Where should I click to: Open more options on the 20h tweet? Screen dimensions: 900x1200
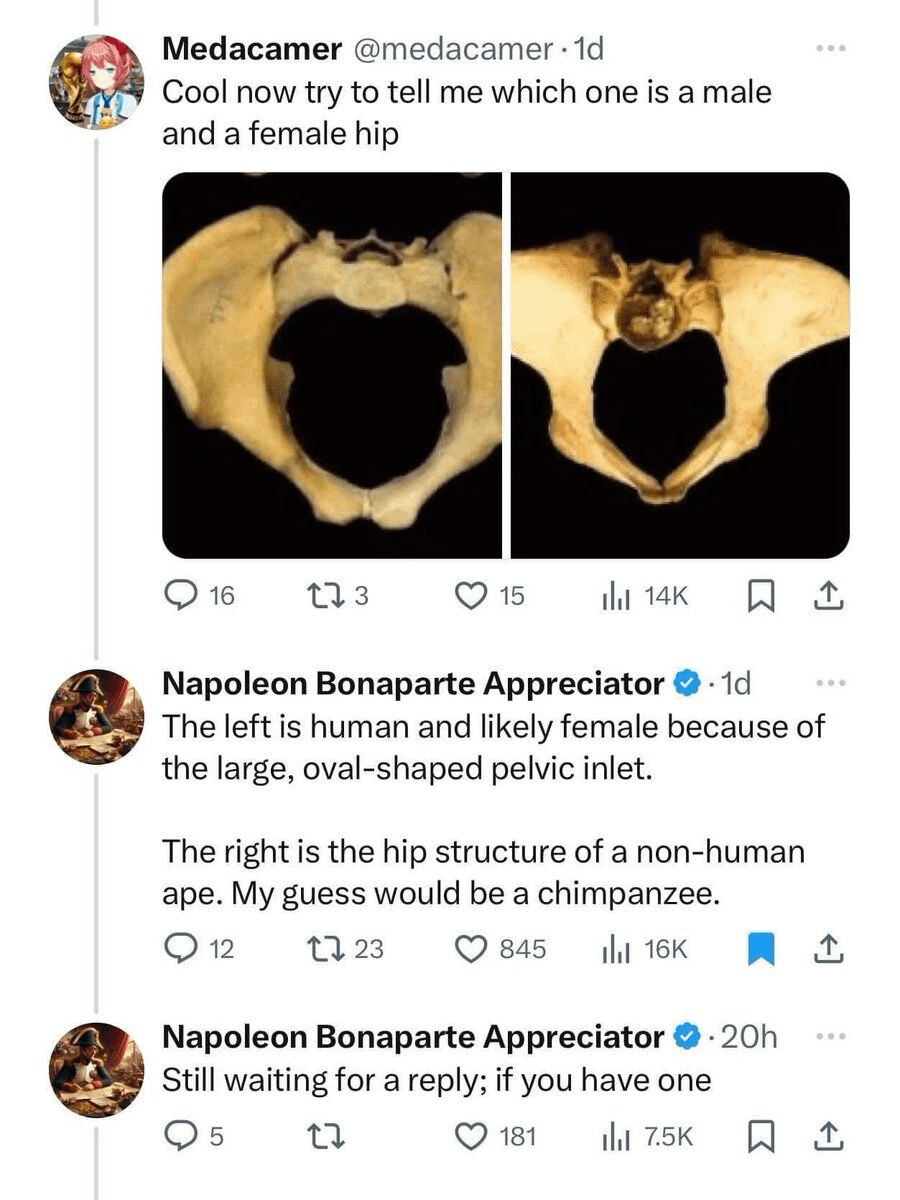[x=829, y=1036]
